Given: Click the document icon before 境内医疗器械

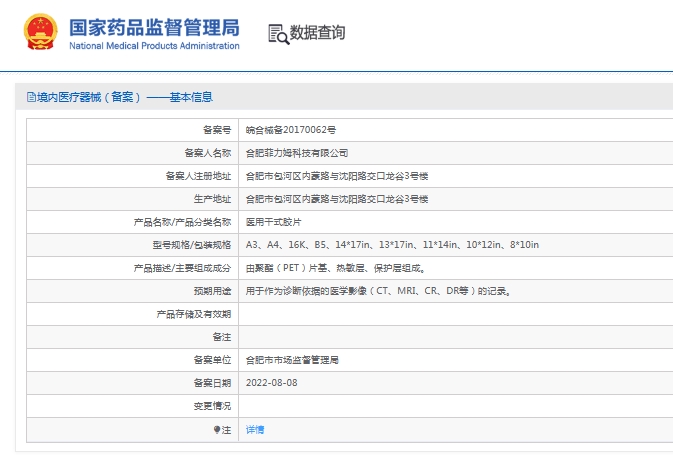Looking at the screenshot, I should [31, 97].
